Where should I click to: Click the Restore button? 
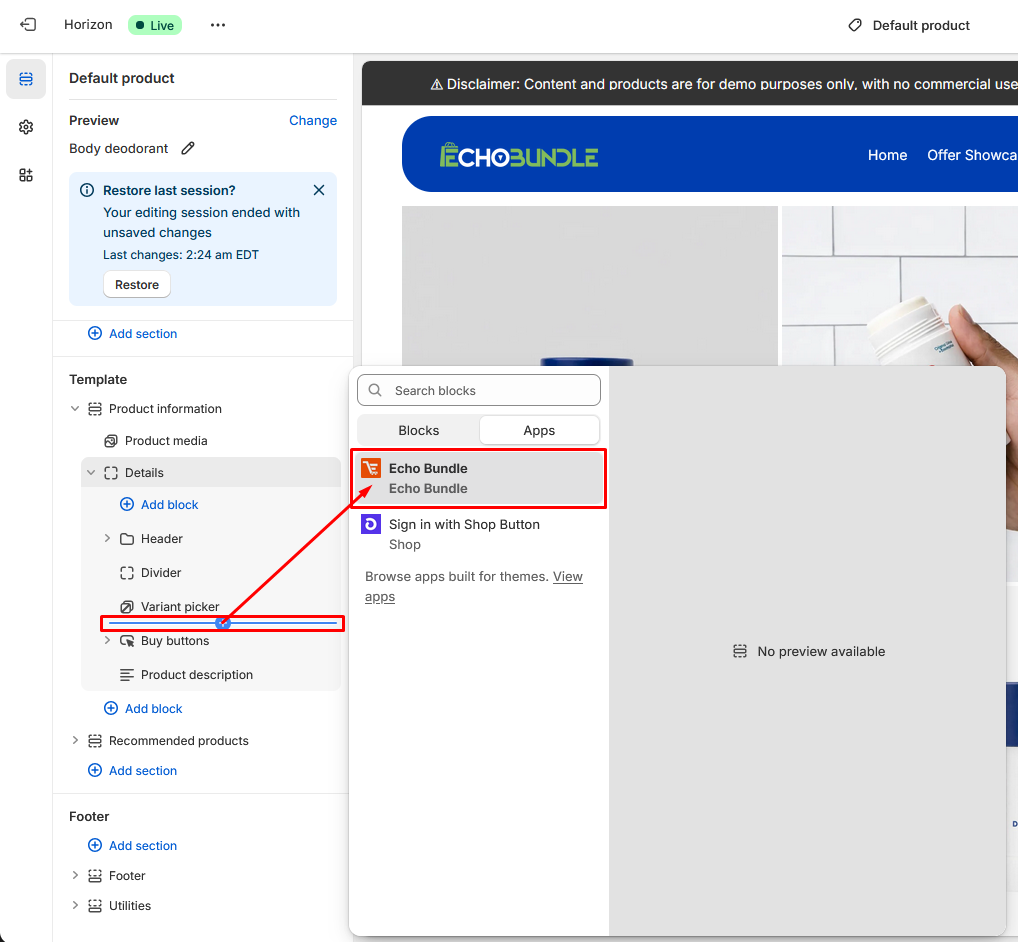(137, 285)
